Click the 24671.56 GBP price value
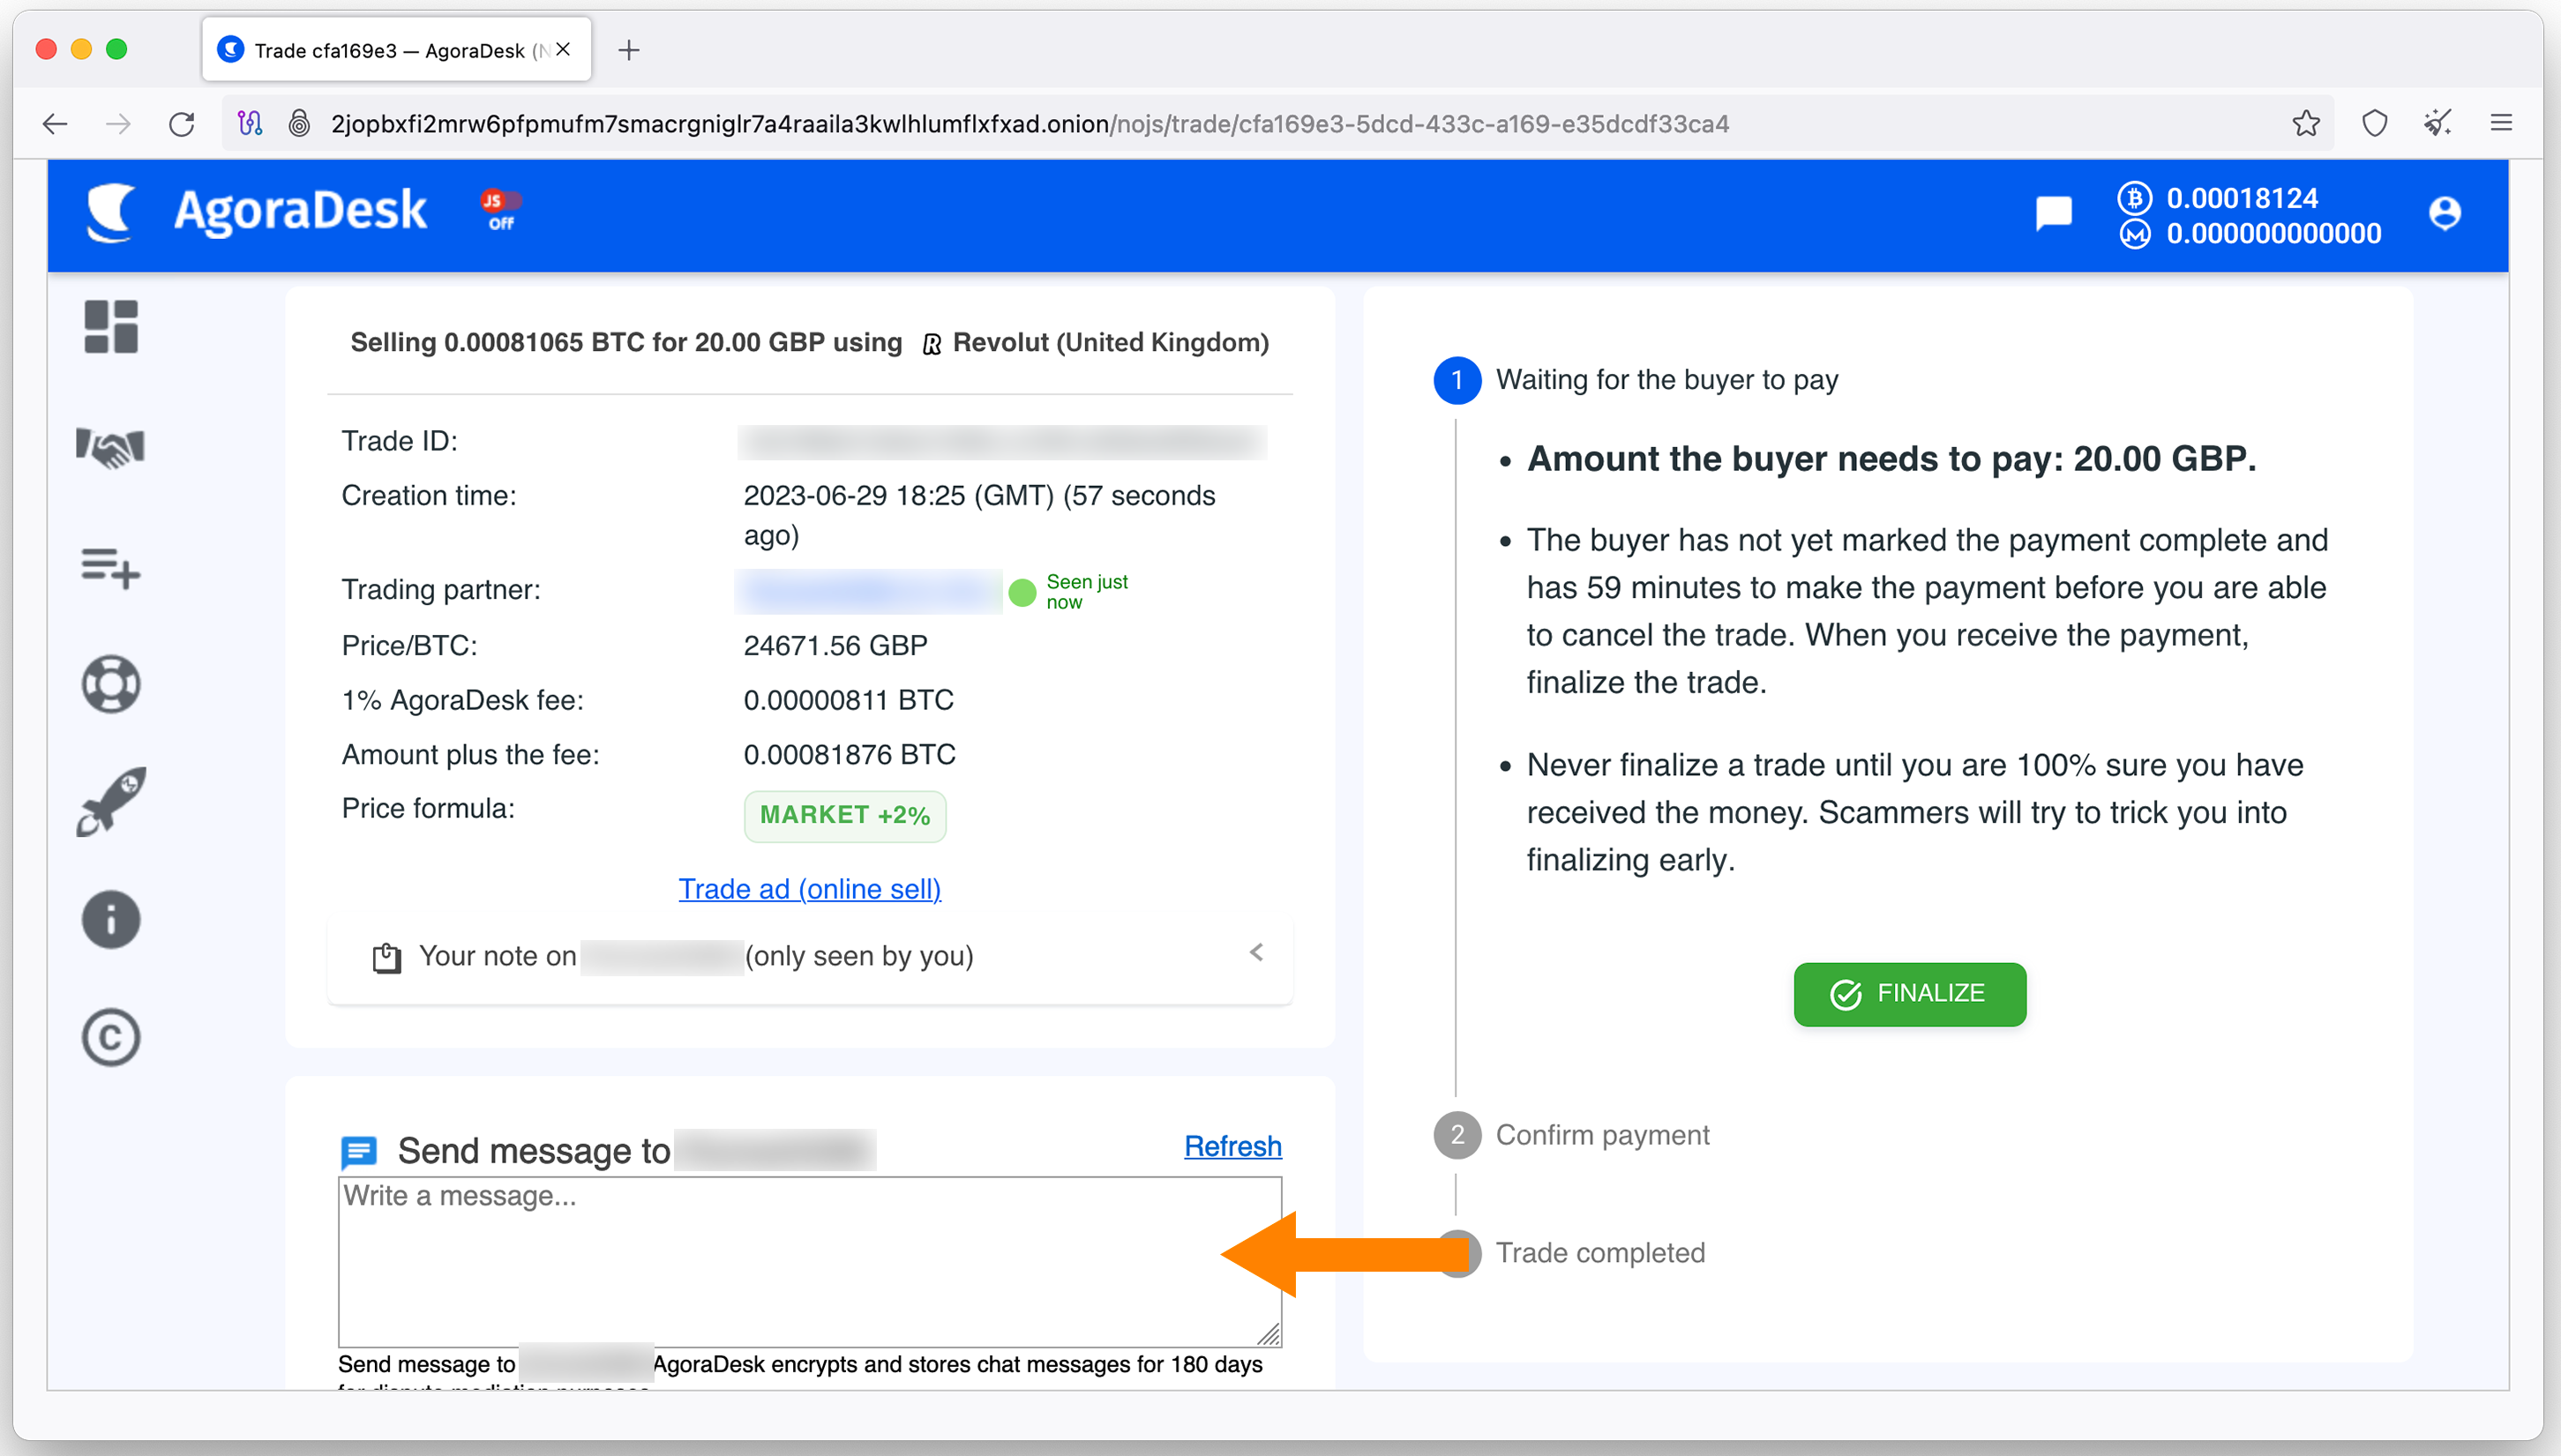Viewport: 2561px width, 1456px height. pos(835,645)
